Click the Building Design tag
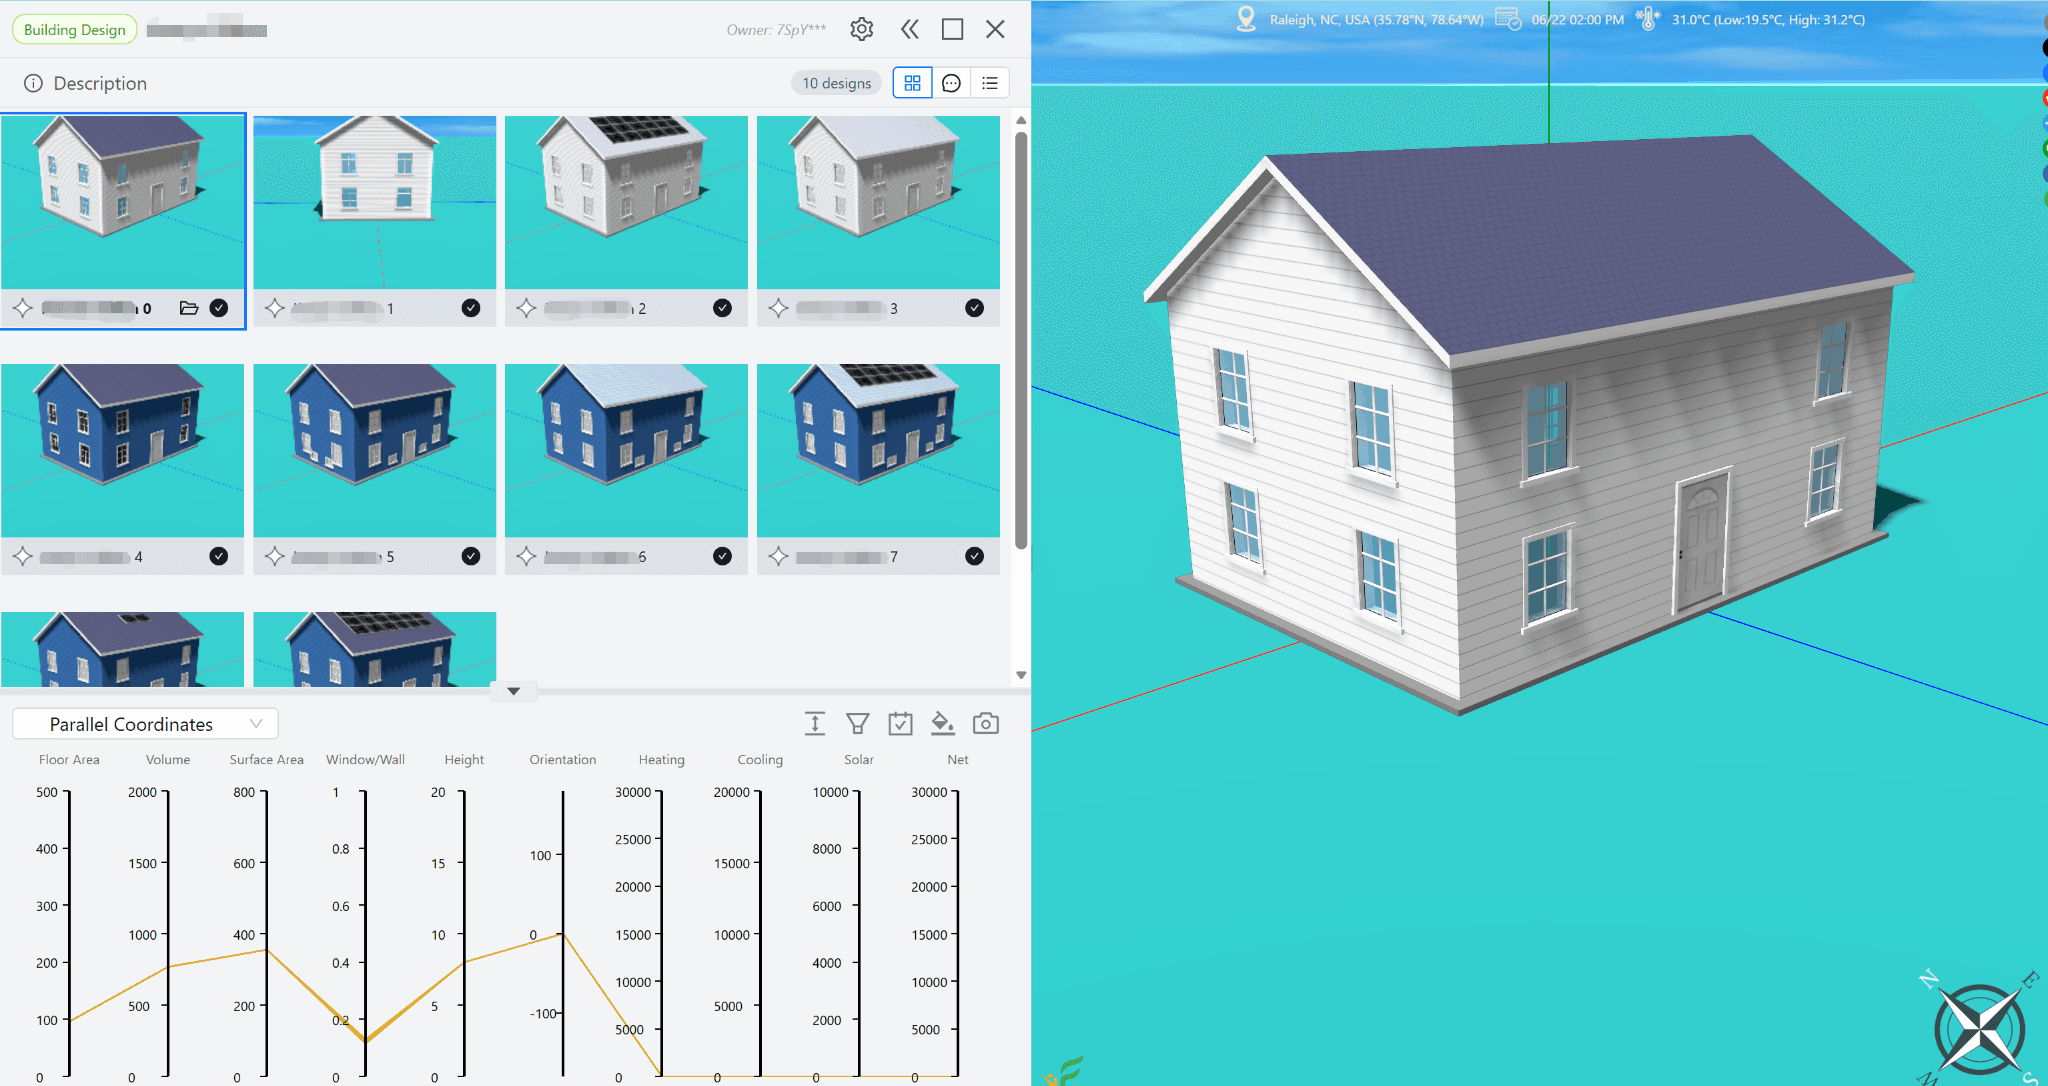This screenshot has height=1086, width=2048. [75, 30]
